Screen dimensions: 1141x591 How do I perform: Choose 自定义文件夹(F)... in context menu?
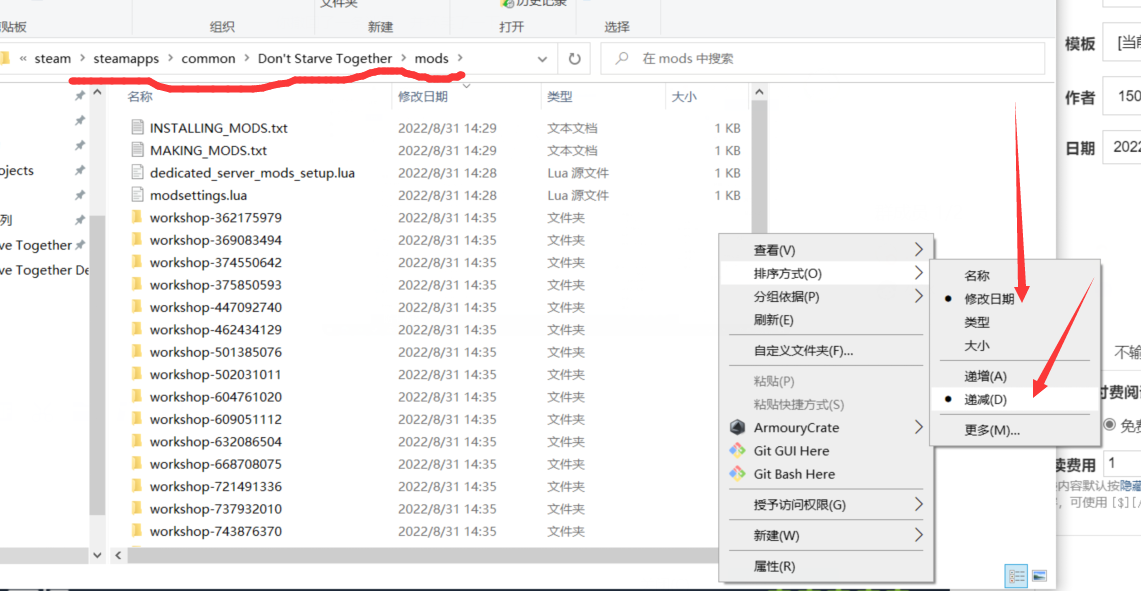(x=827, y=351)
